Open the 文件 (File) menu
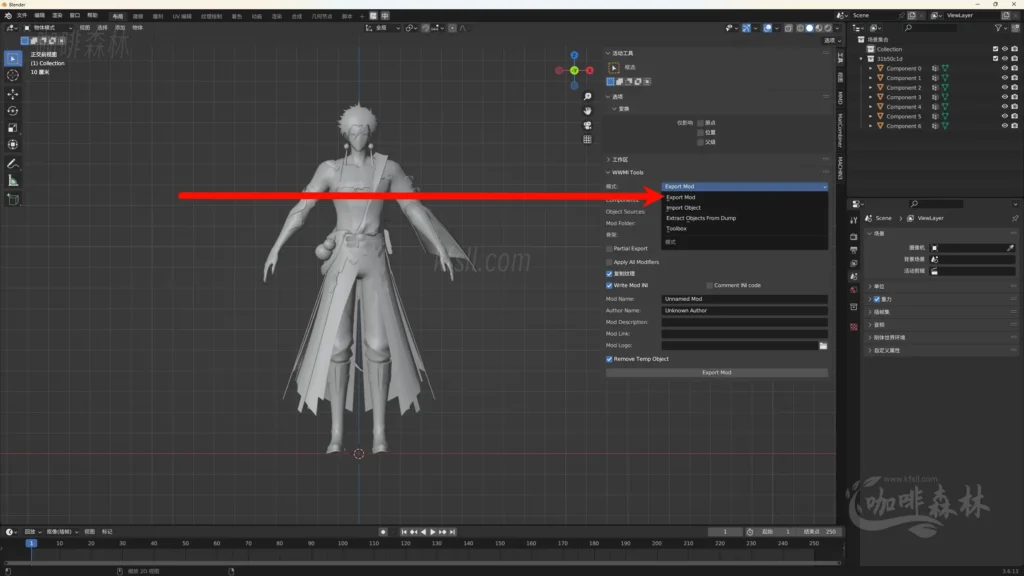 coord(22,16)
